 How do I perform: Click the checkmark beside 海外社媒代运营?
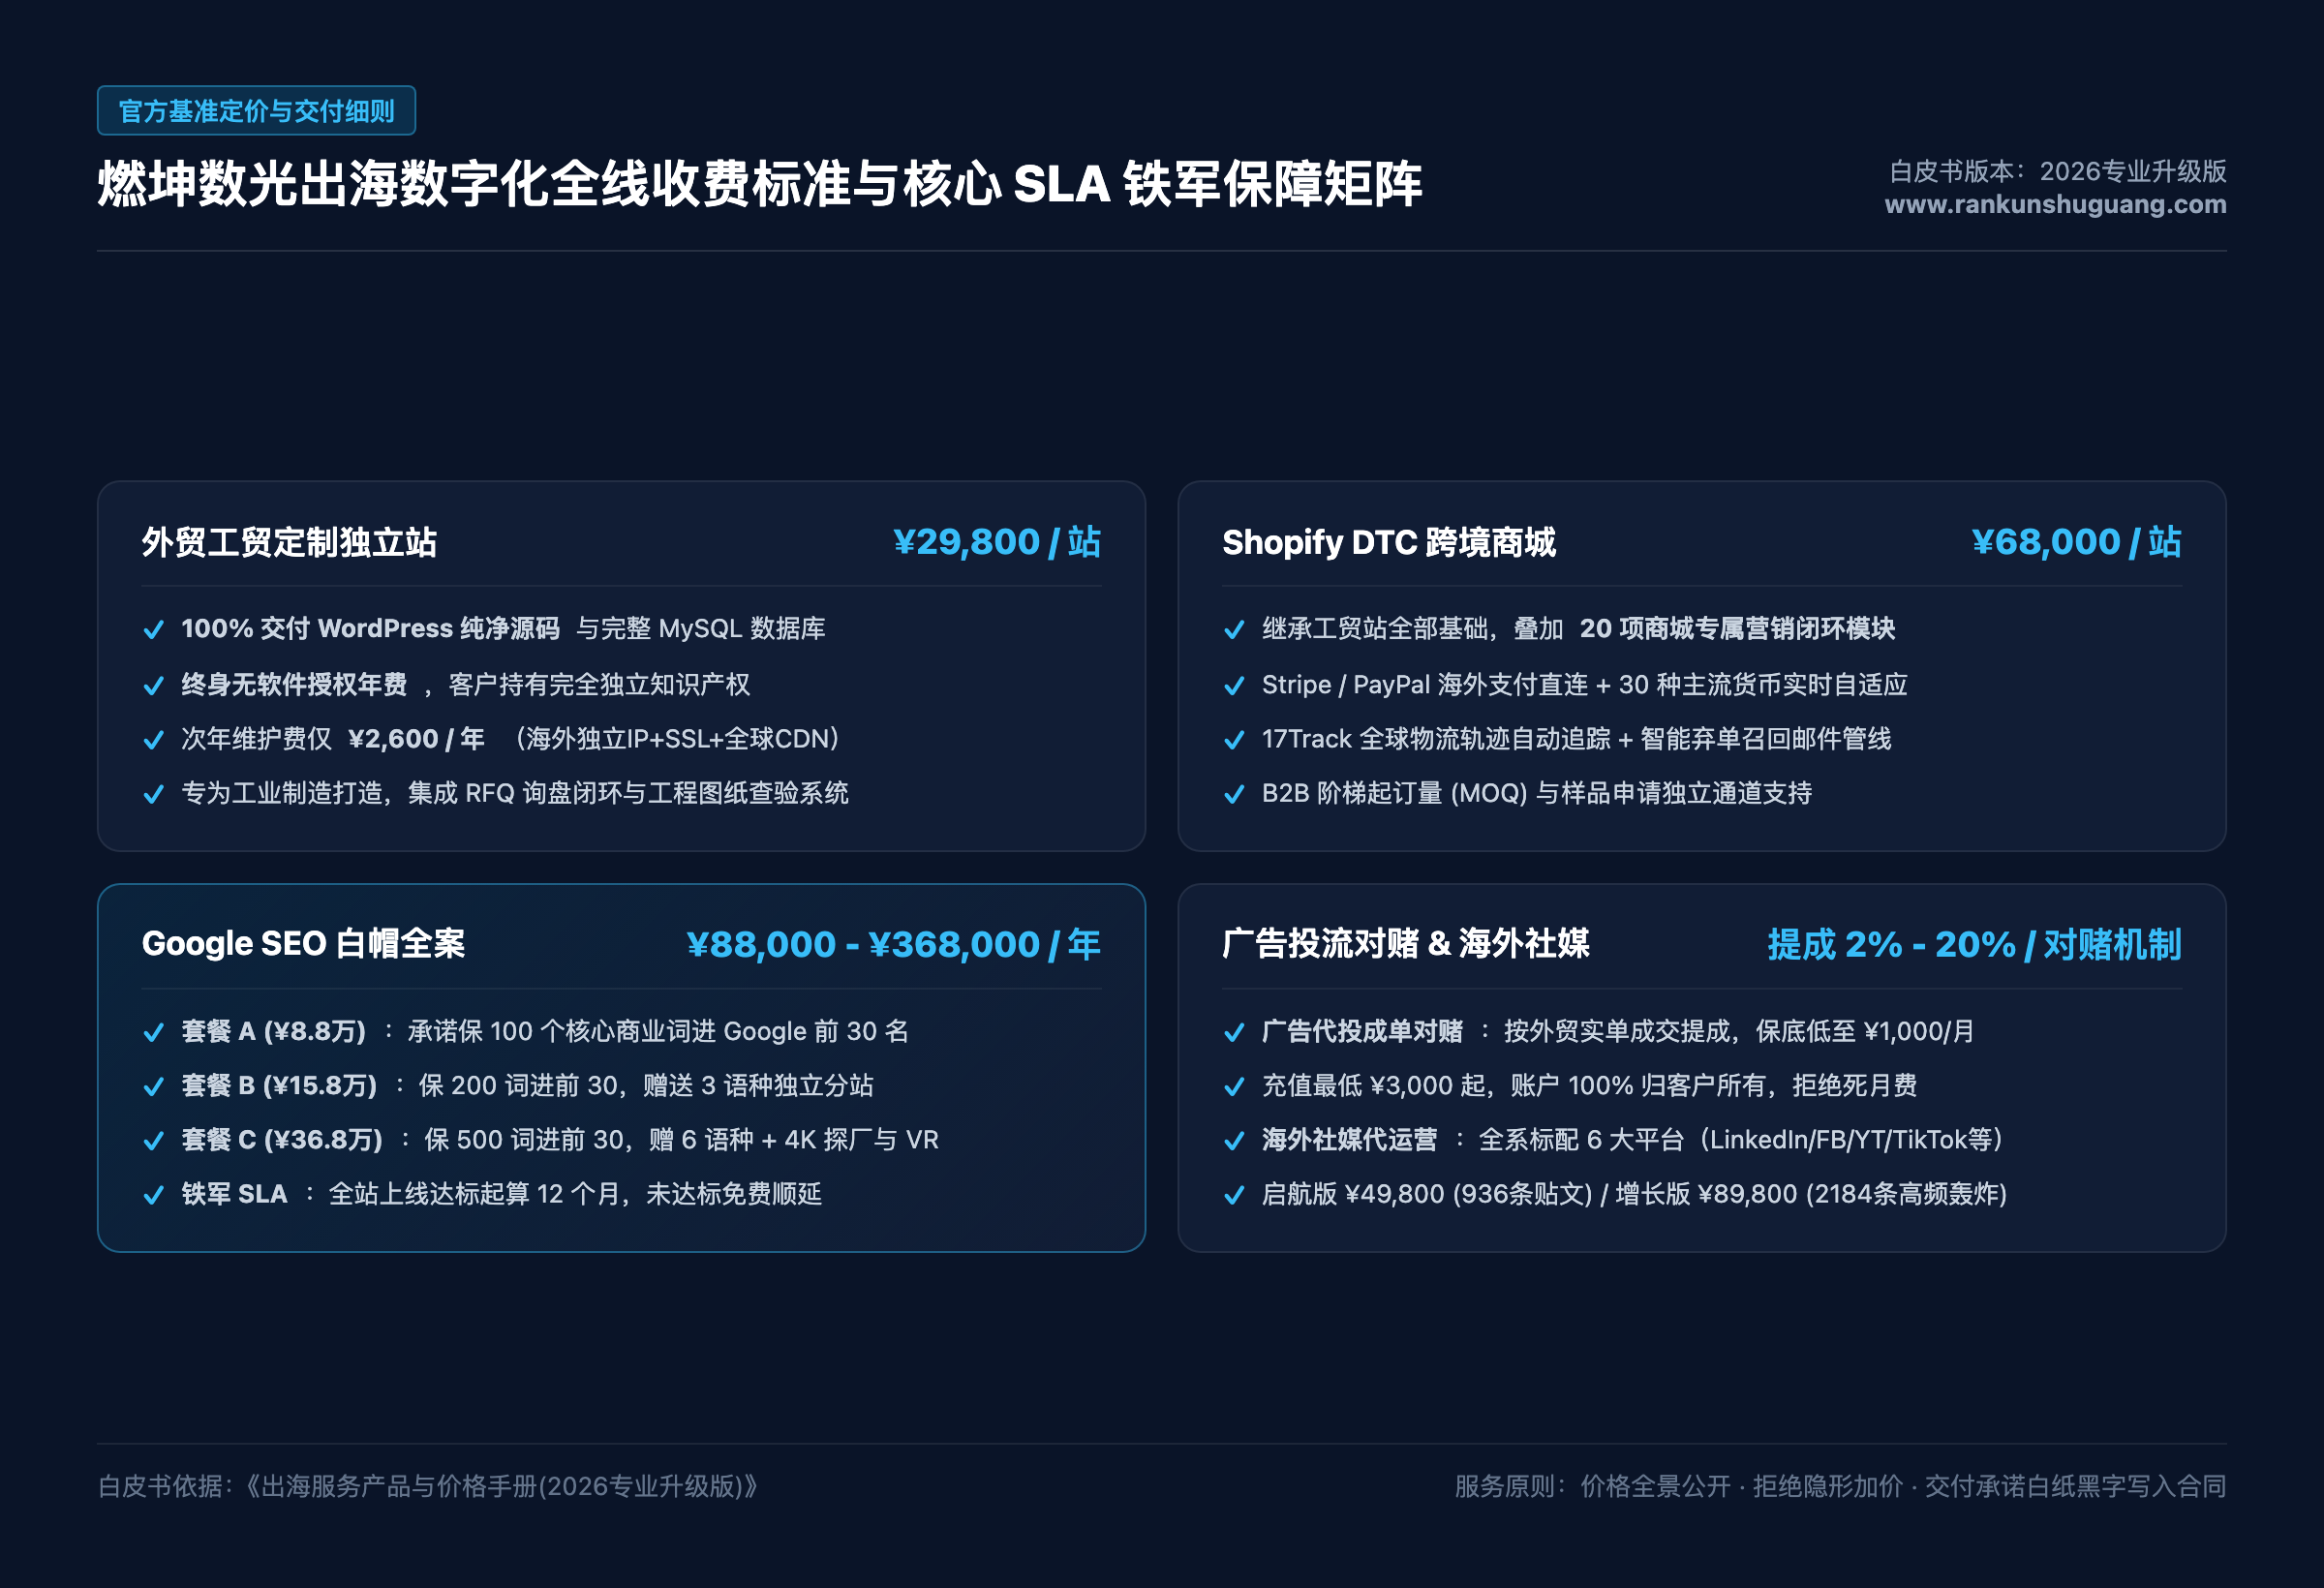[x=1234, y=1141]
